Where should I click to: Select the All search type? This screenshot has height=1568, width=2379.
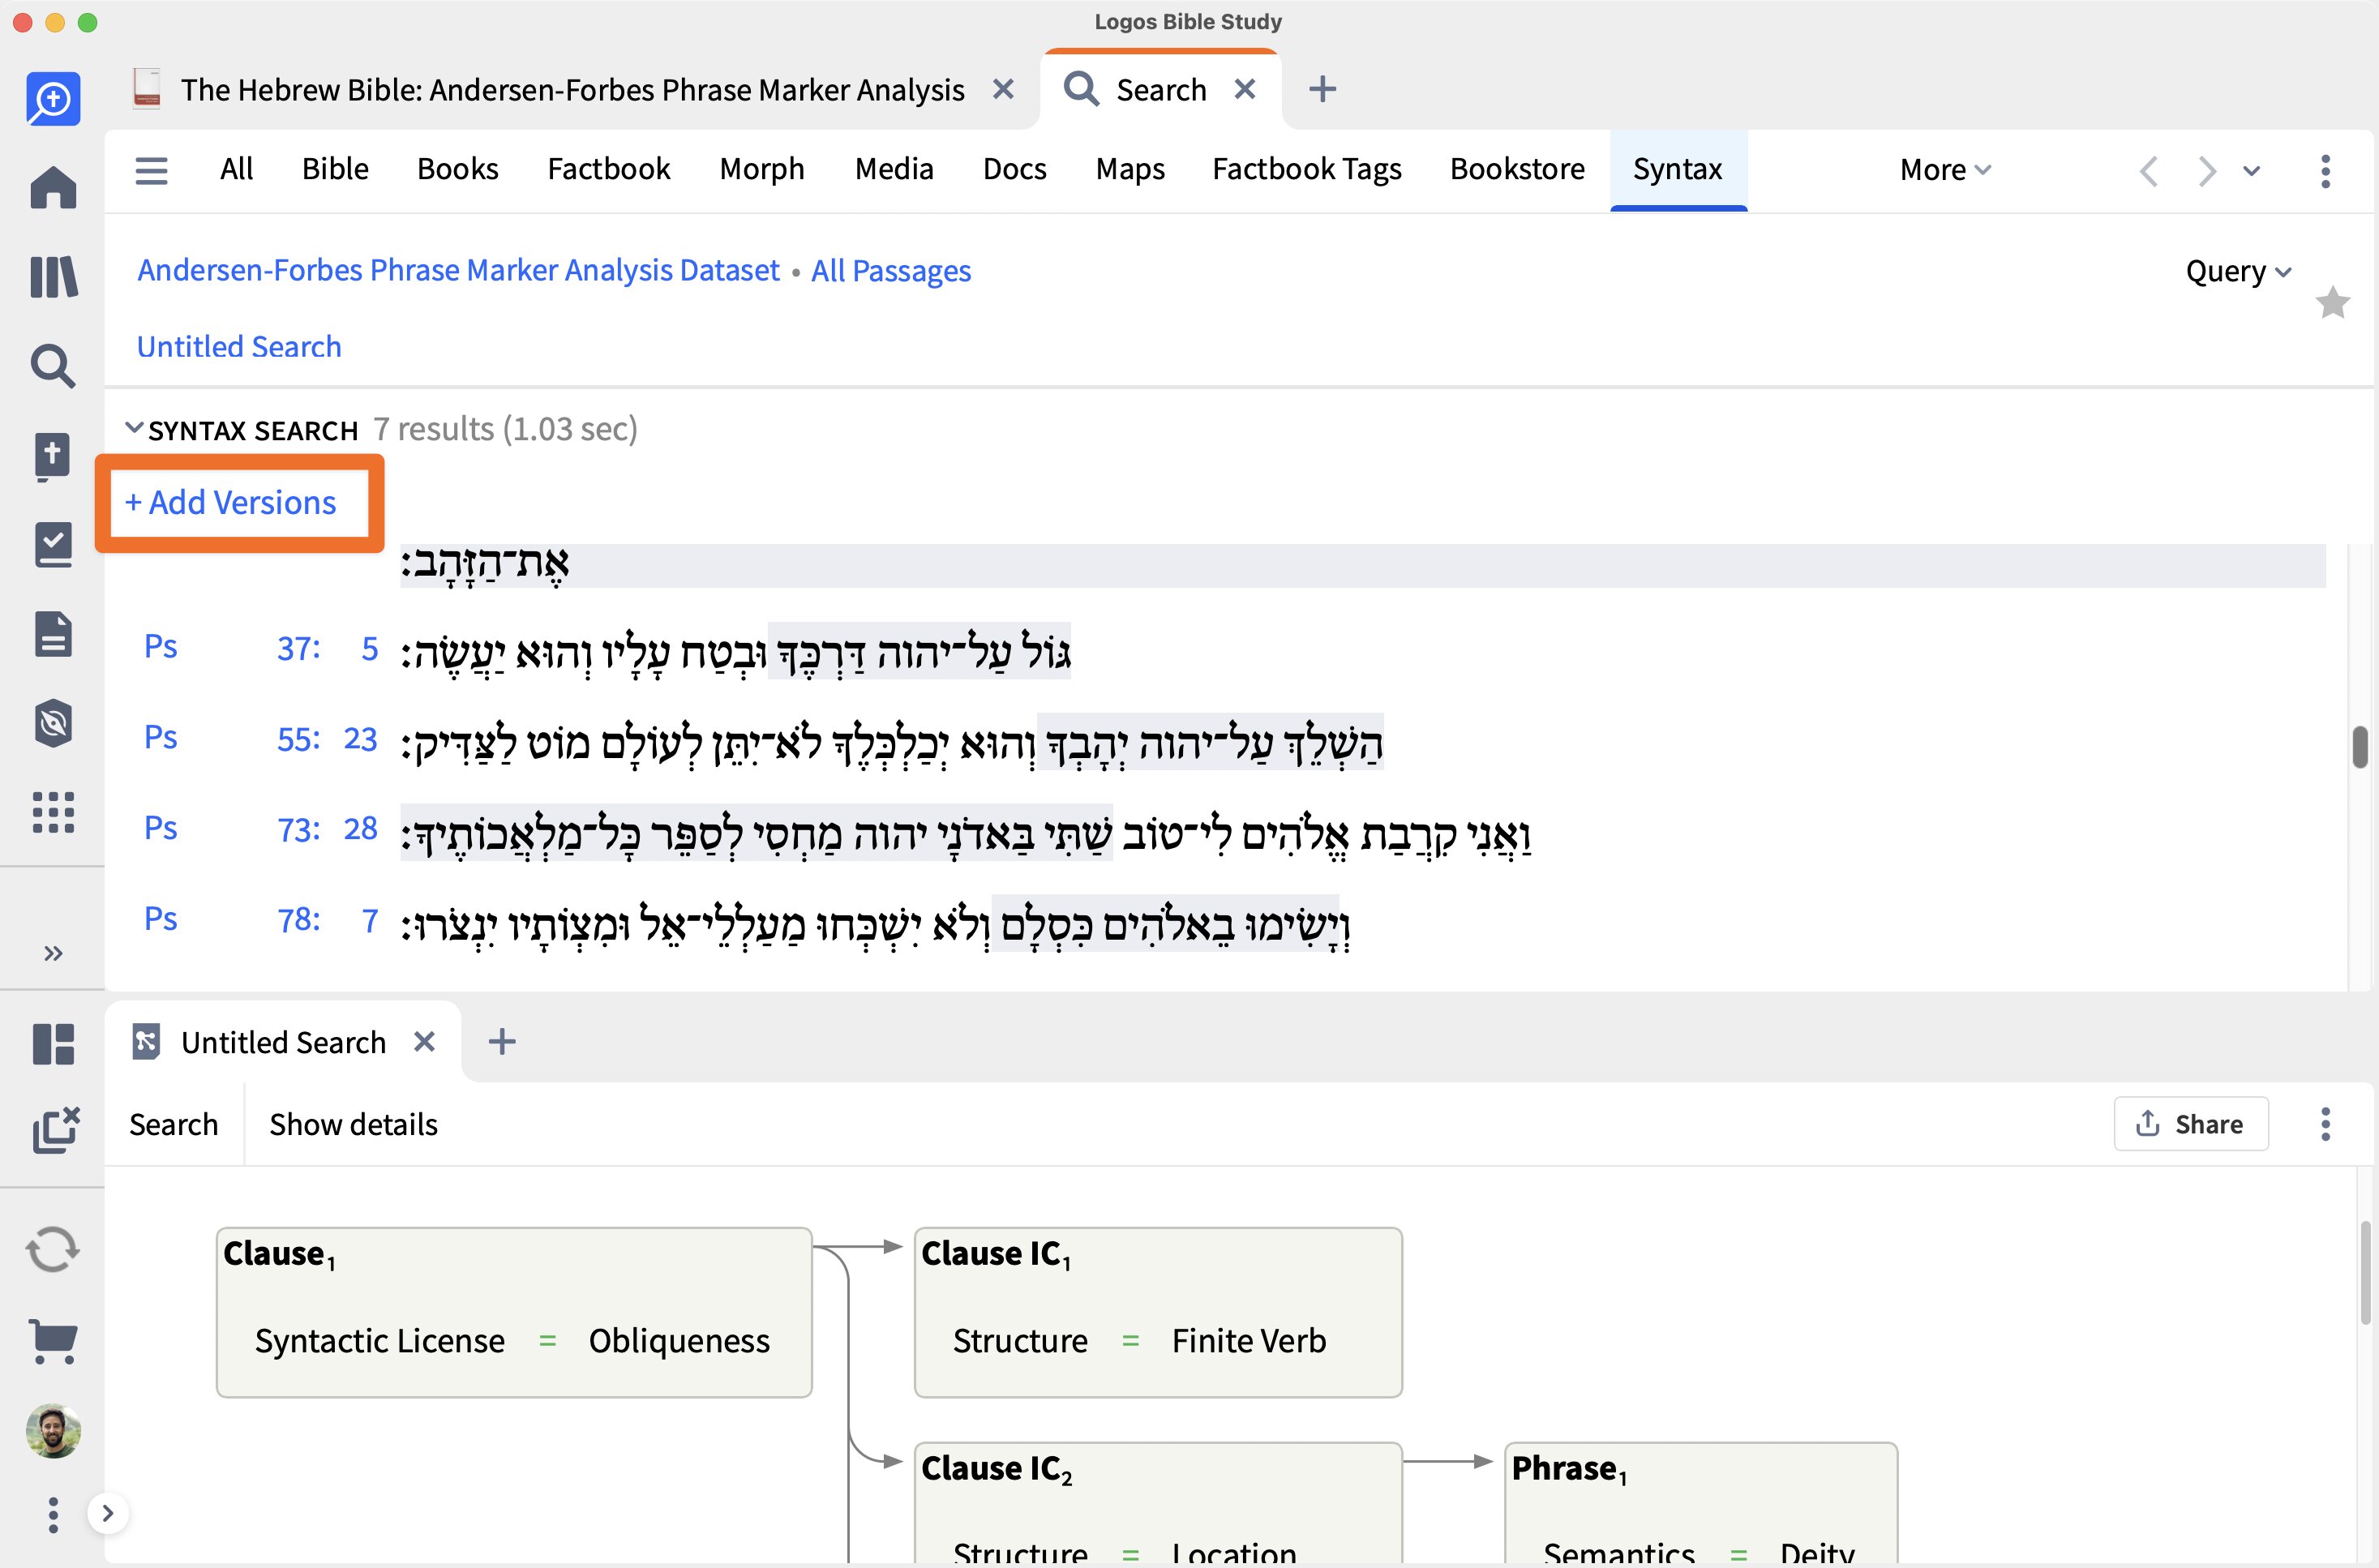(x=236, y=169)
